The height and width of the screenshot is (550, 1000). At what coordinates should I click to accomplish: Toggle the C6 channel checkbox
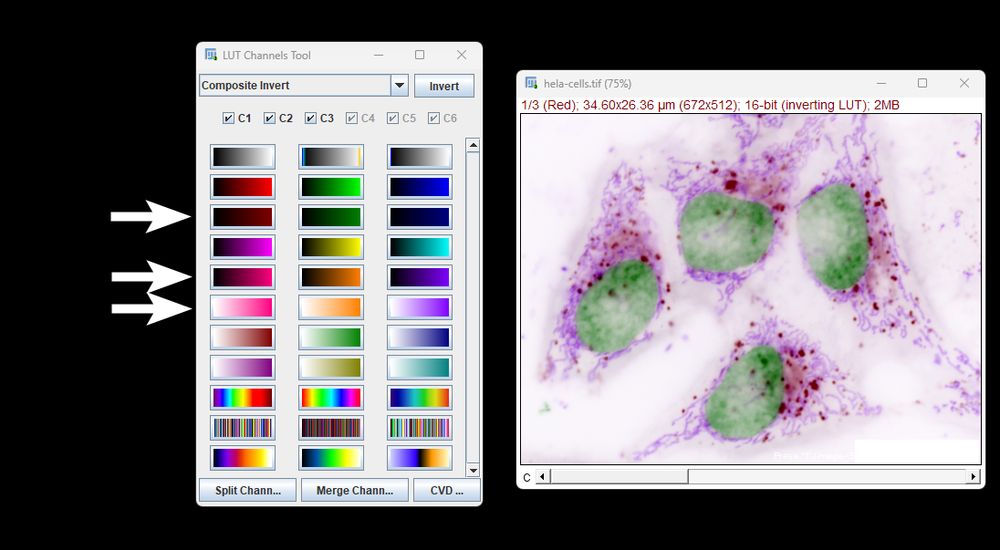click(x=434, y=118)
